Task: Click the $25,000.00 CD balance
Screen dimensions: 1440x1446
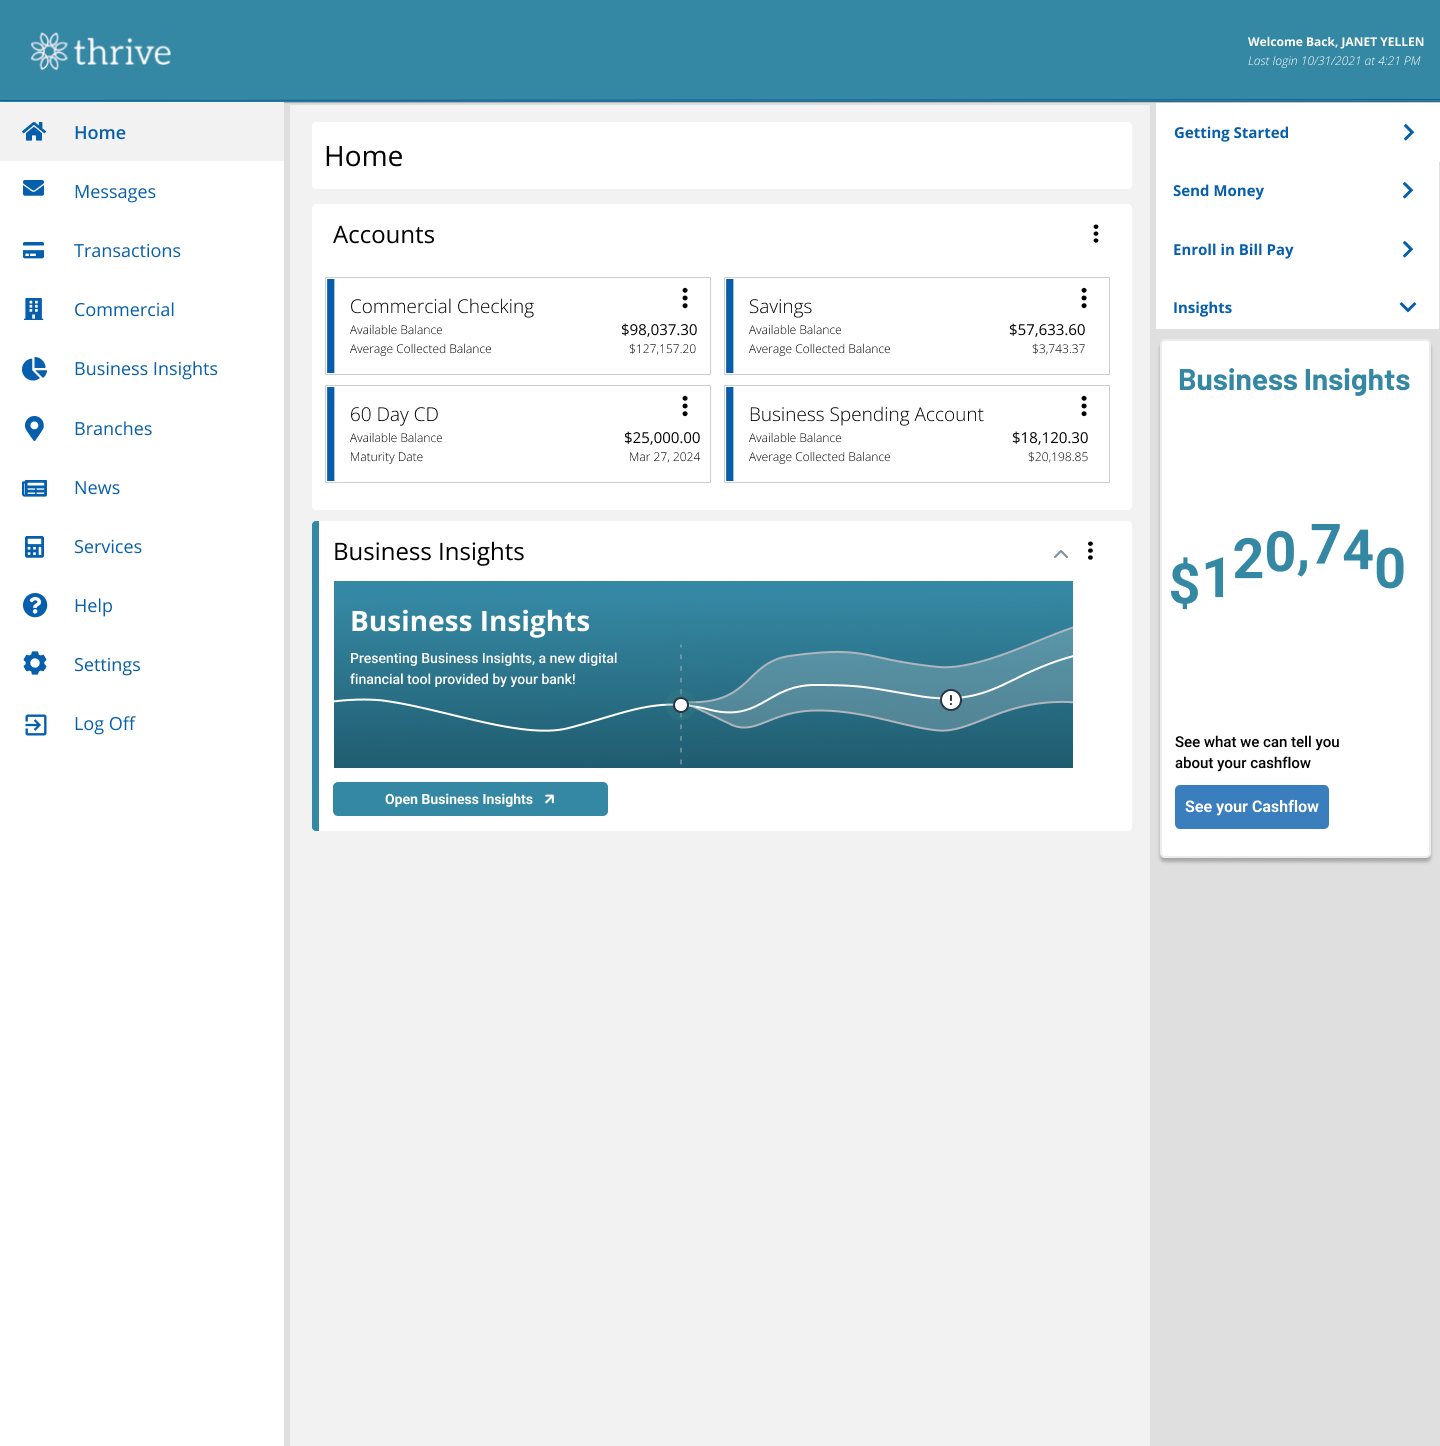Action: coord(662,437)
